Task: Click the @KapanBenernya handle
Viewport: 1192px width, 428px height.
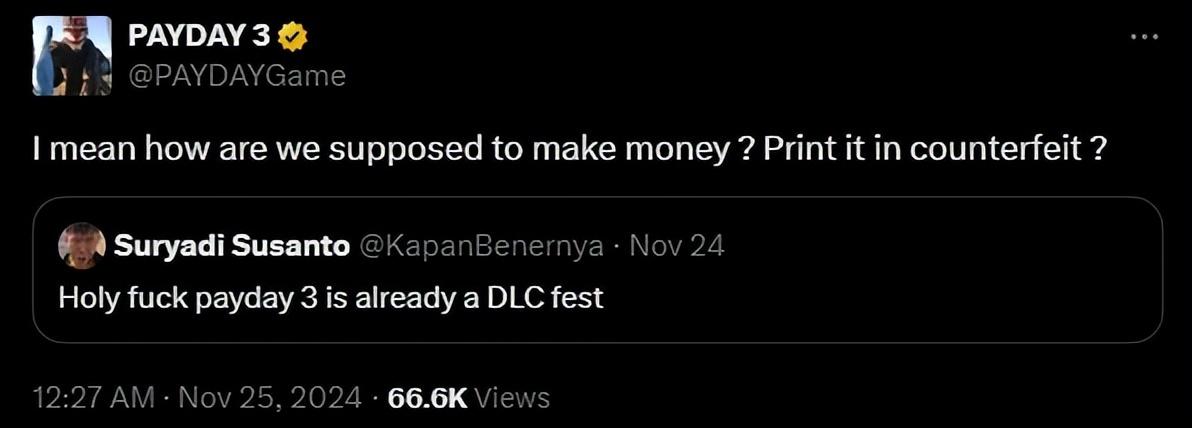Action: point(479,246)
